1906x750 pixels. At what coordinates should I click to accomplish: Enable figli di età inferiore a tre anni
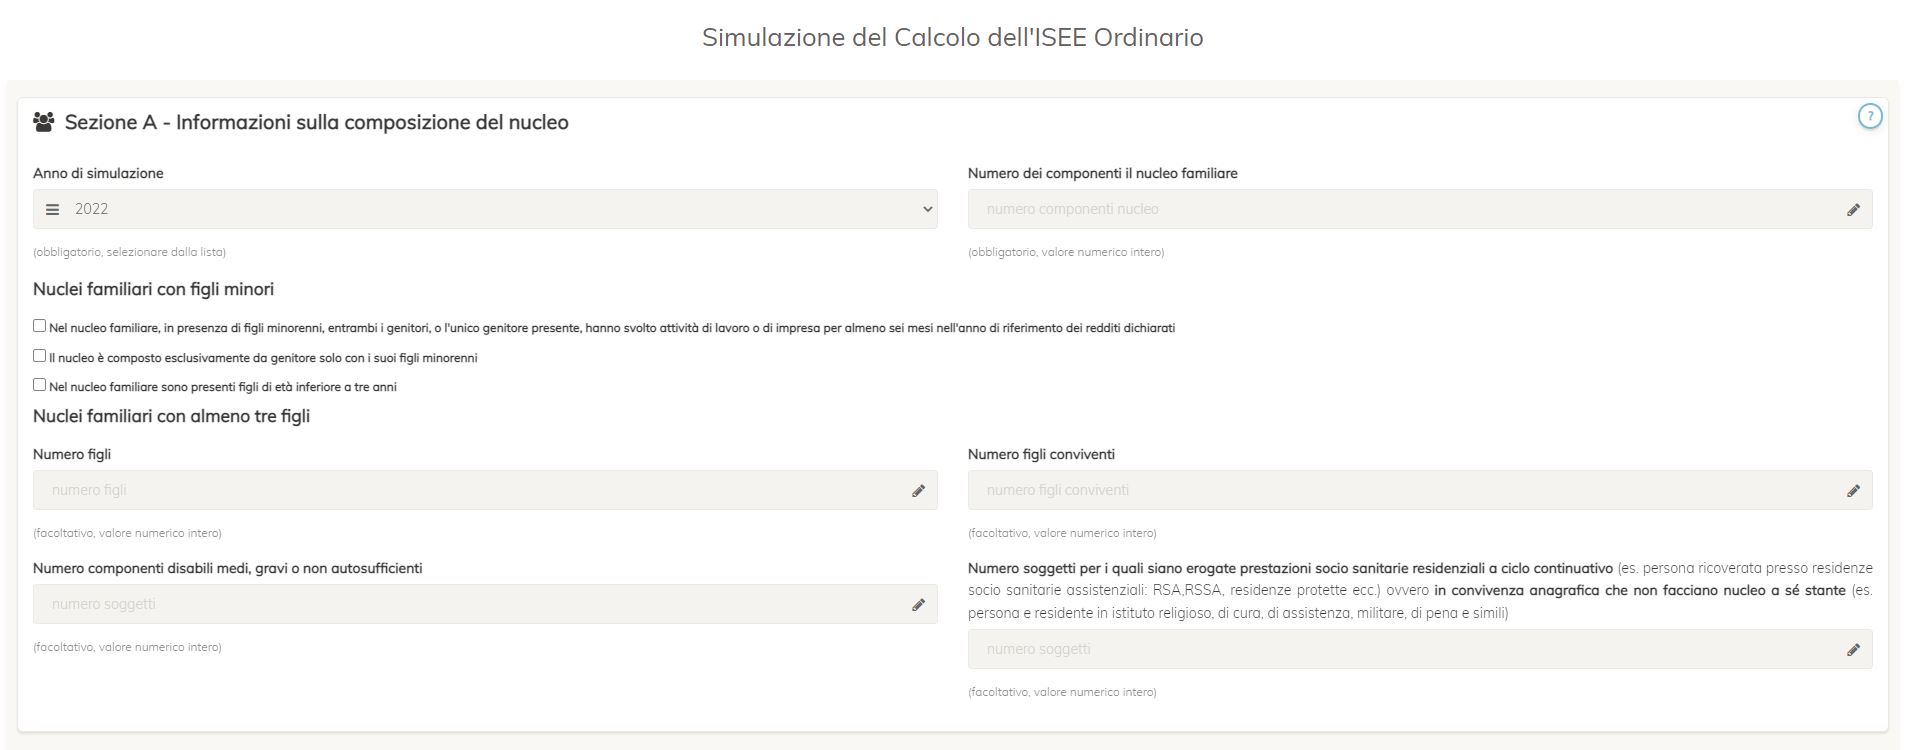tap(40, 385)
